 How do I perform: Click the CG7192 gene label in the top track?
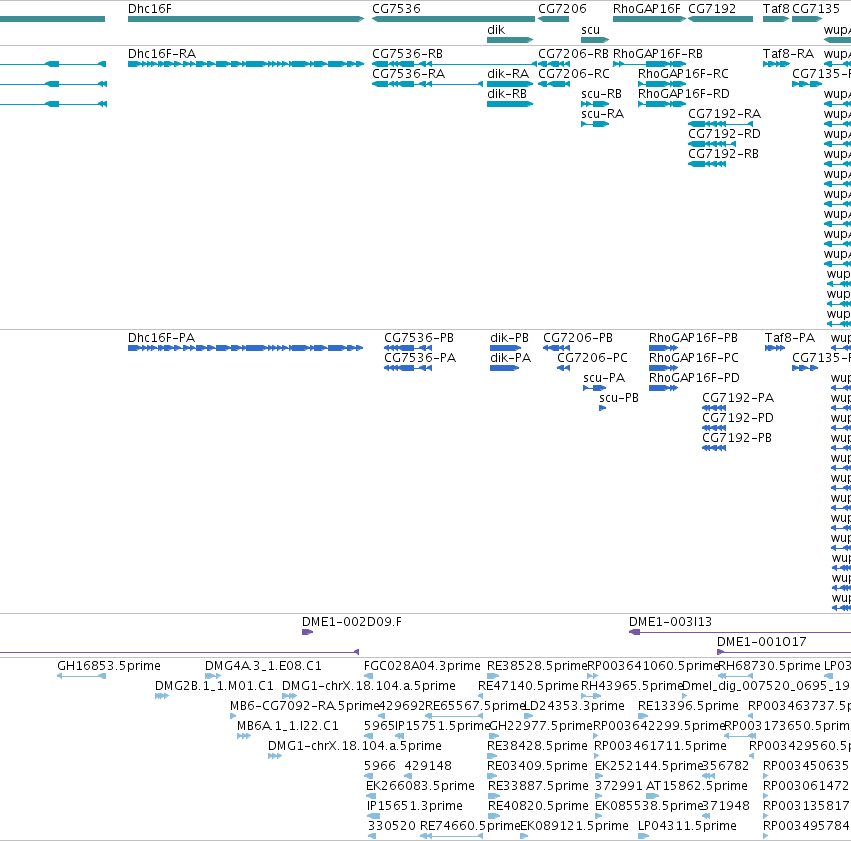(712, 9)
